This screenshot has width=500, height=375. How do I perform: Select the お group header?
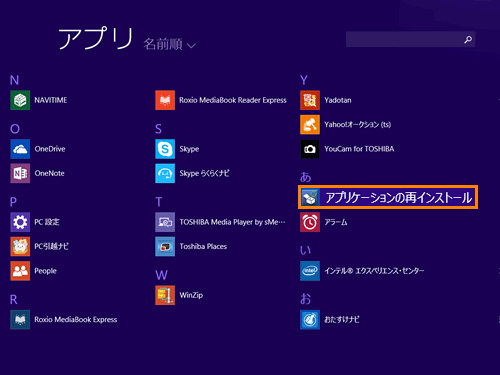click(x=305, y=299)
